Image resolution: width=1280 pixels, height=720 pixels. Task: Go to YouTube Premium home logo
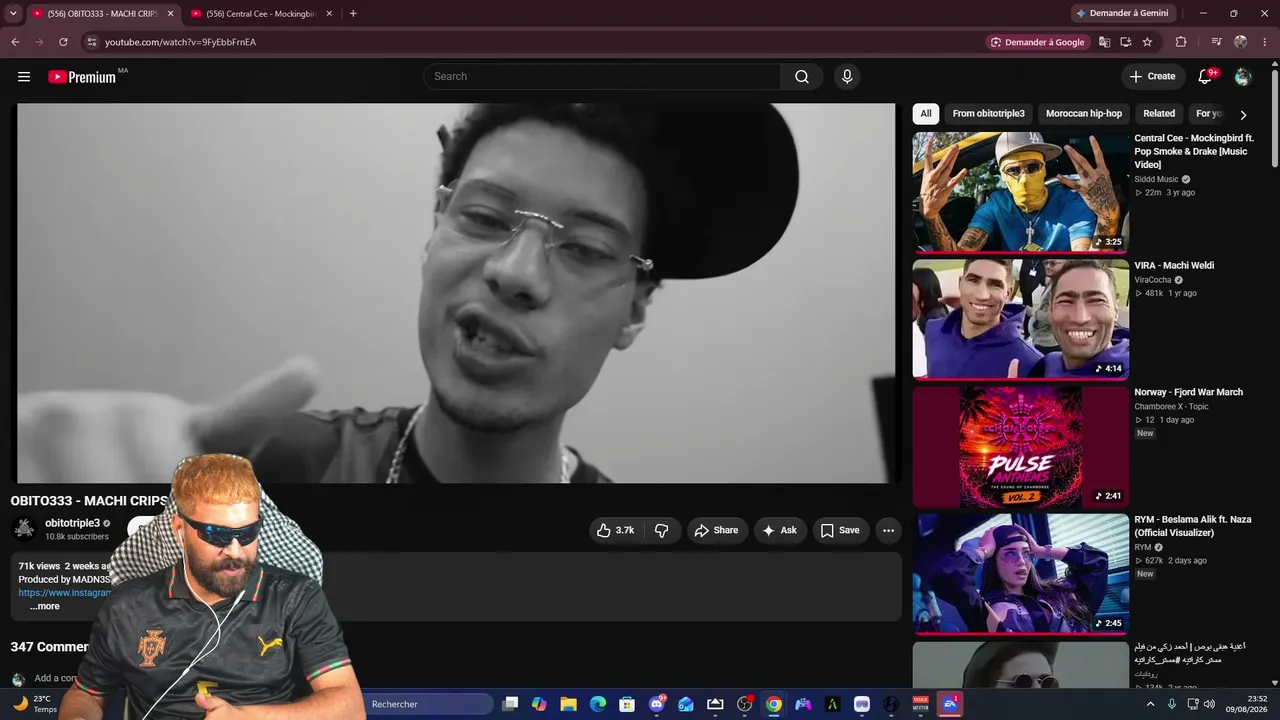point(82,77)
